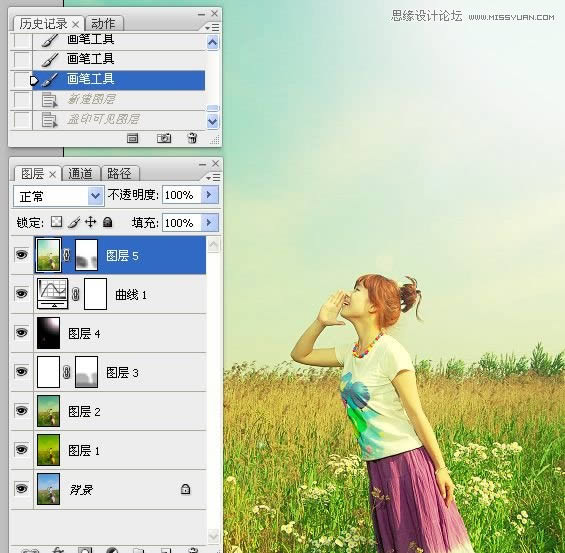The height and width of the screenshot is (553, 565).
Task: Open the blend mode 正常 dropdown
Action: pos(59,196)
